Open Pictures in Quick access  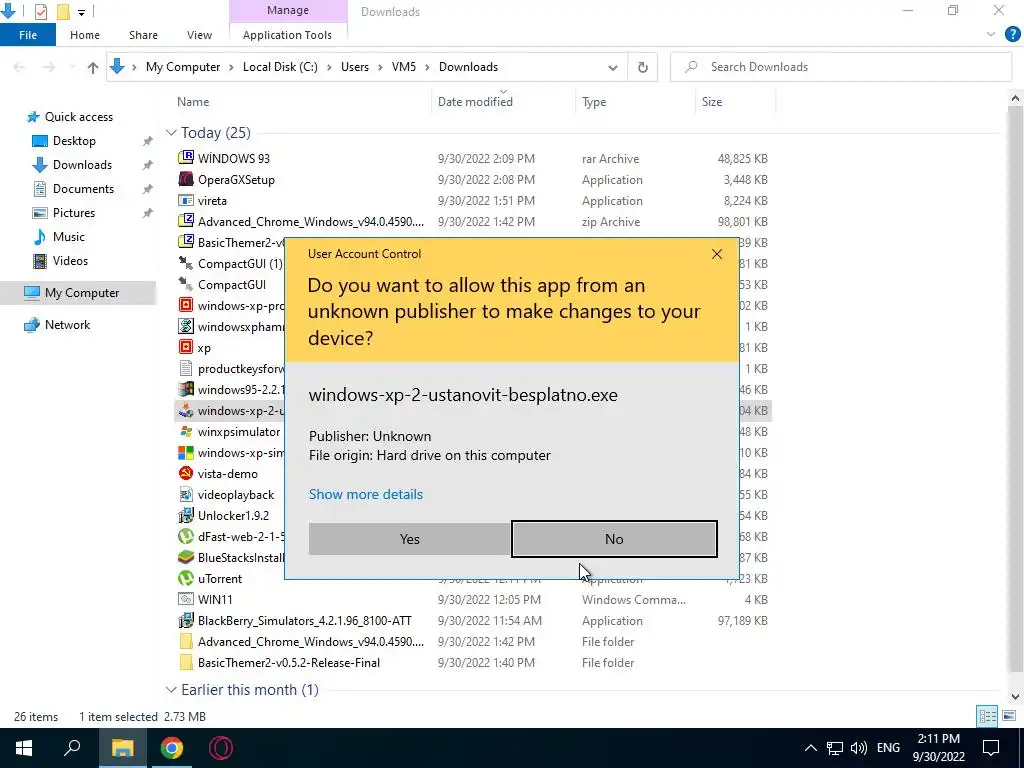tap(73, 213)
